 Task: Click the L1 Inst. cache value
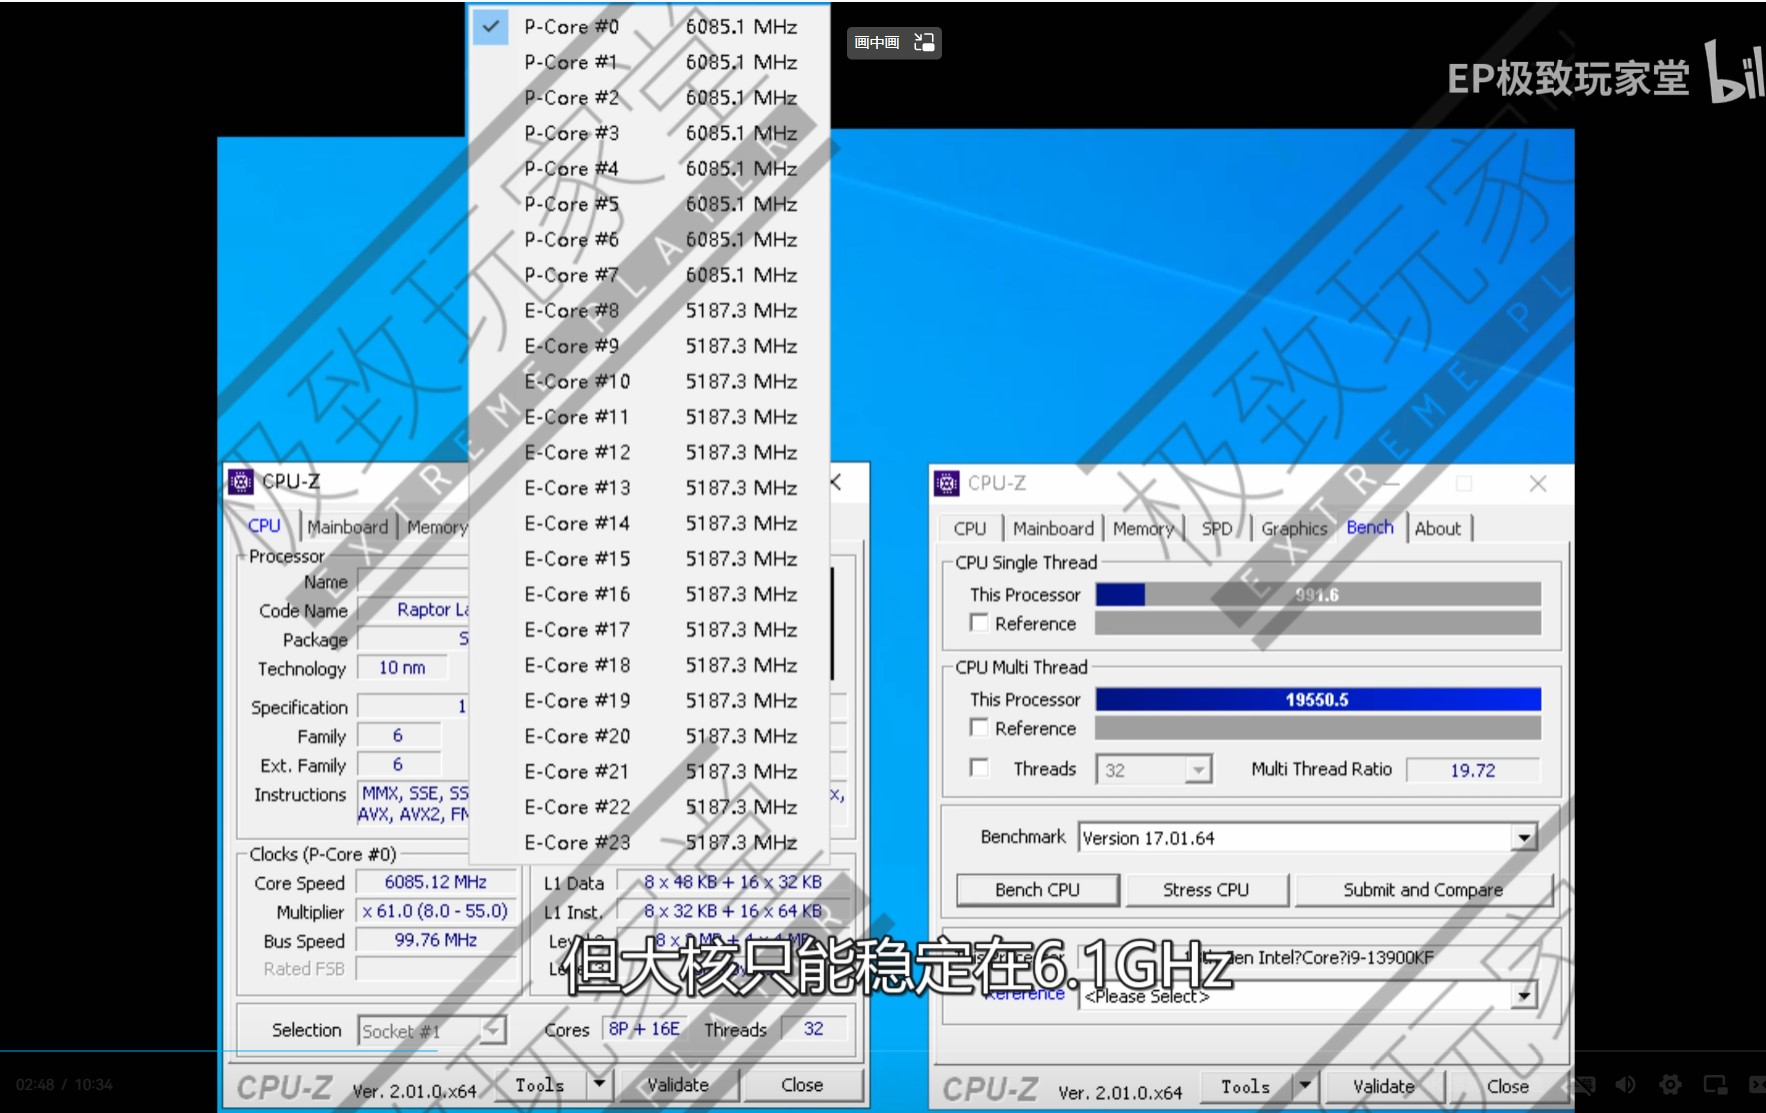[733, 911]
